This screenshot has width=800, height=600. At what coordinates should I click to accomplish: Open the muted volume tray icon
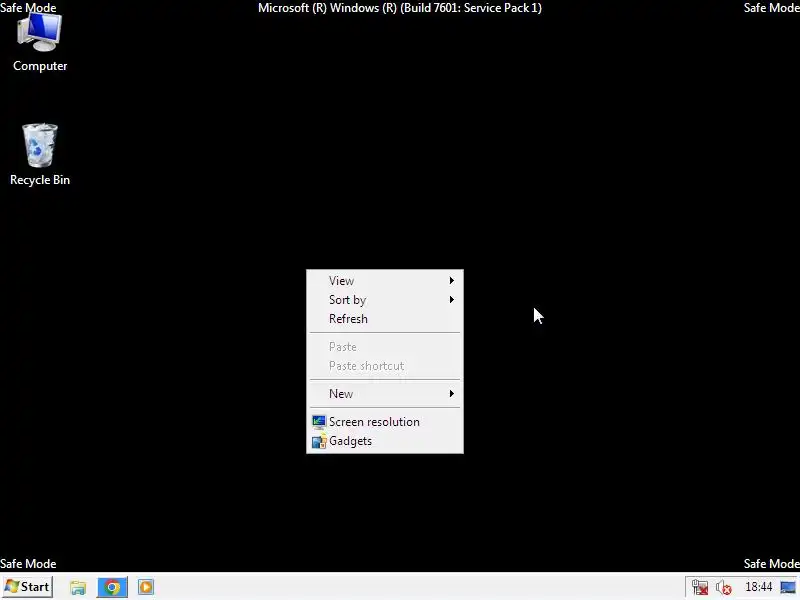(x=723, y=588)
